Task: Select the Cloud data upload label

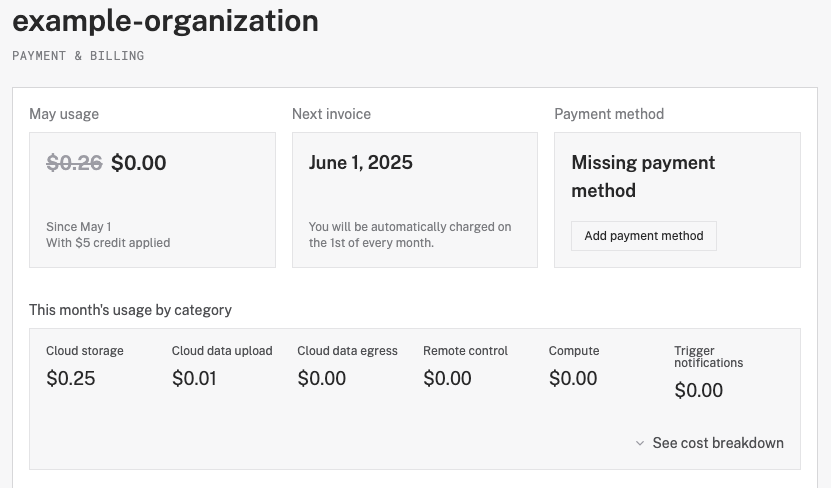Action: 222,351
